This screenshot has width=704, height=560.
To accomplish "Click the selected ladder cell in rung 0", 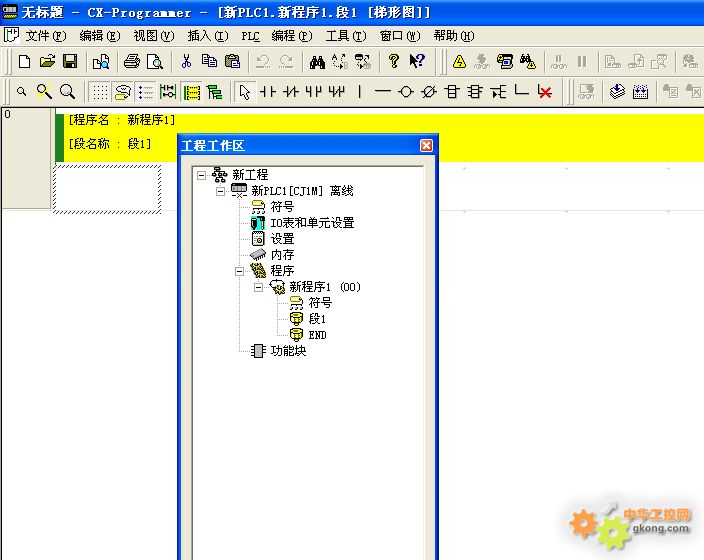I will (107, 189).
